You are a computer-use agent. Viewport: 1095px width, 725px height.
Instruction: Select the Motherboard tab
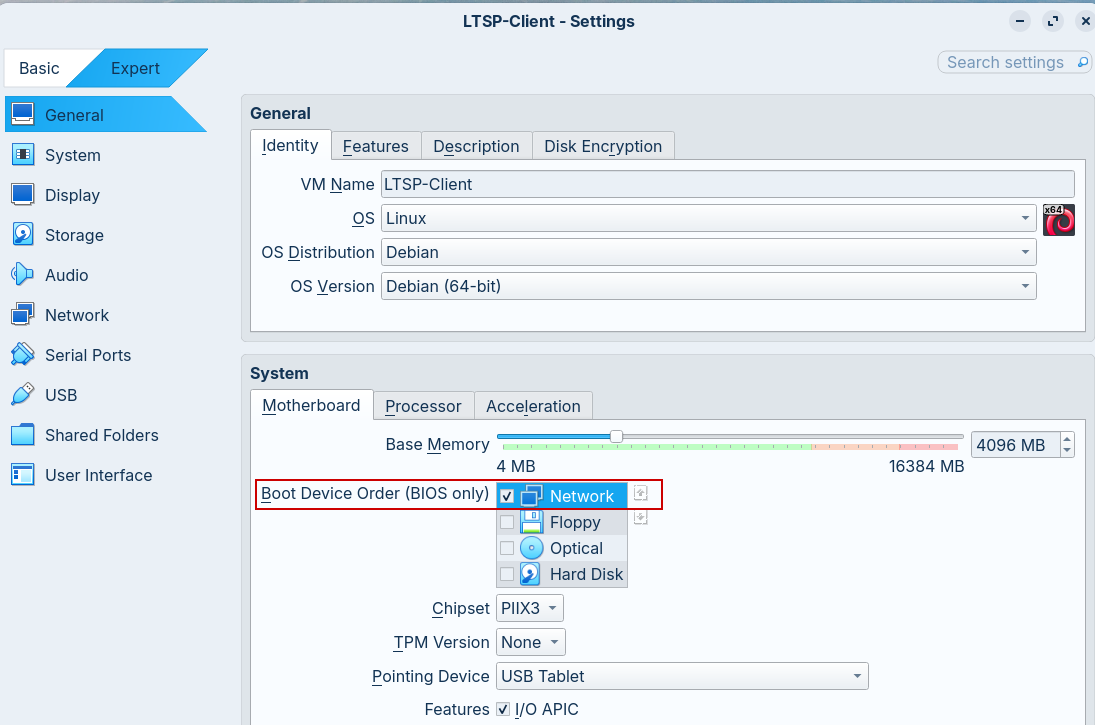(x=311, y=405)
